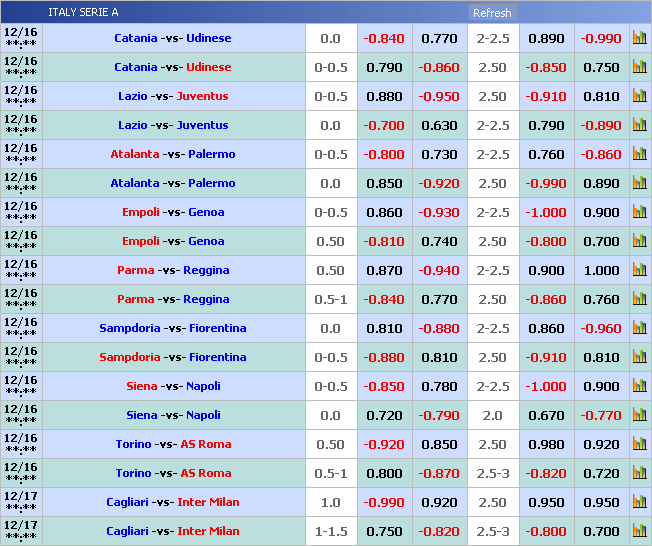Open chart icon for Torino-AS Roma 0.50 handicap row
The height and width of the screenshot is (546, 652).
tap(639, 445)
